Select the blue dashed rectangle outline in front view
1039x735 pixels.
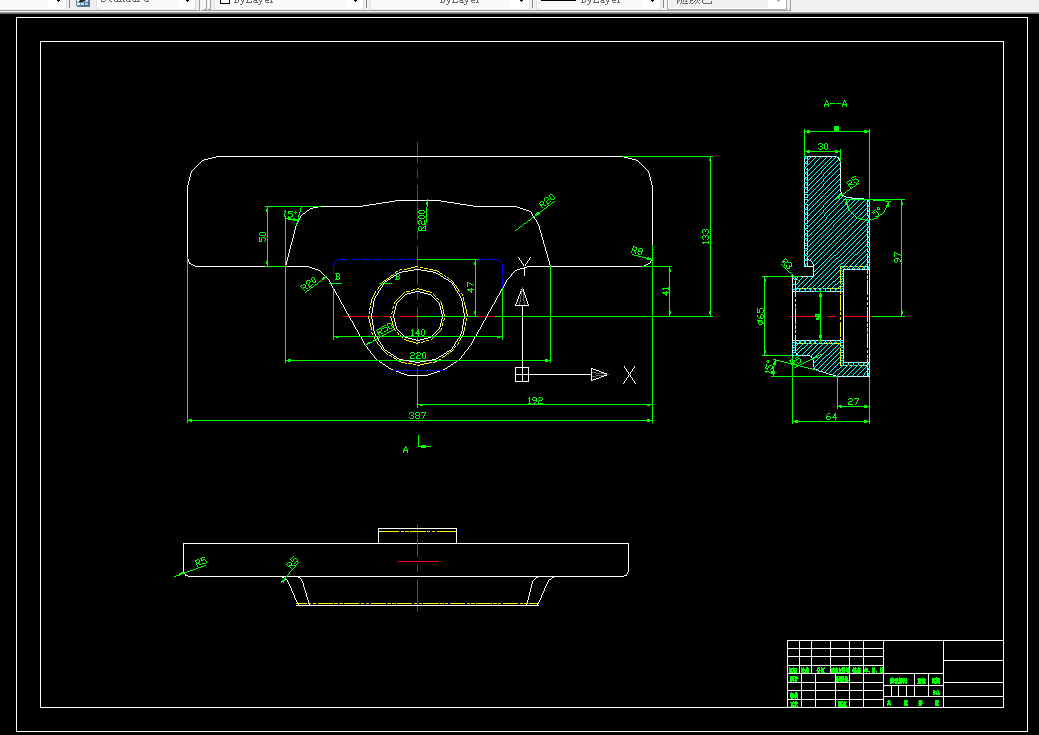click(x=418, y=260)
